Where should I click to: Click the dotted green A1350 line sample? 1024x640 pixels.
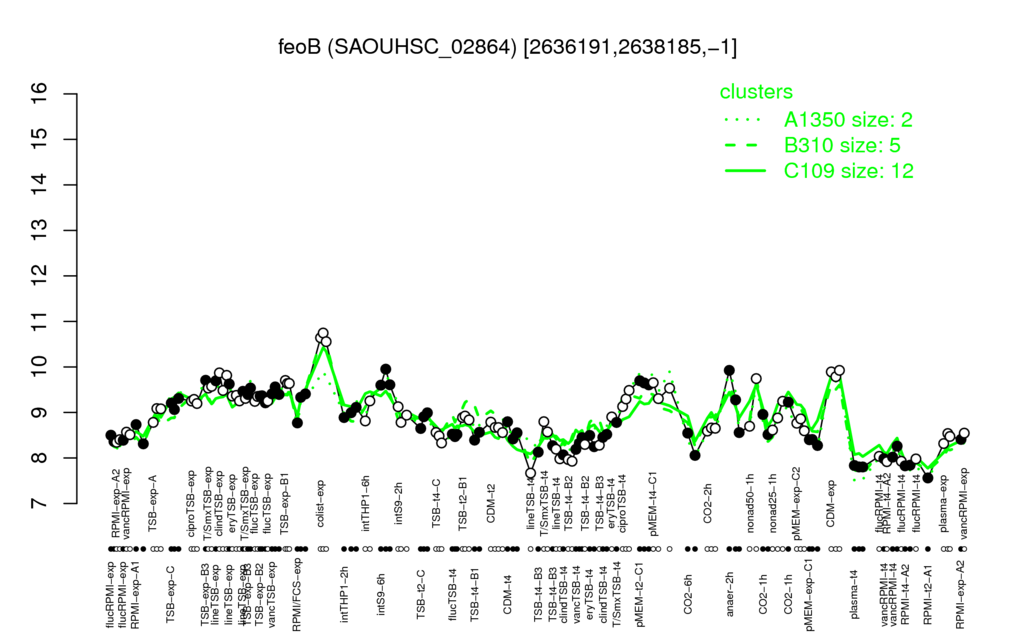point(745,120)
